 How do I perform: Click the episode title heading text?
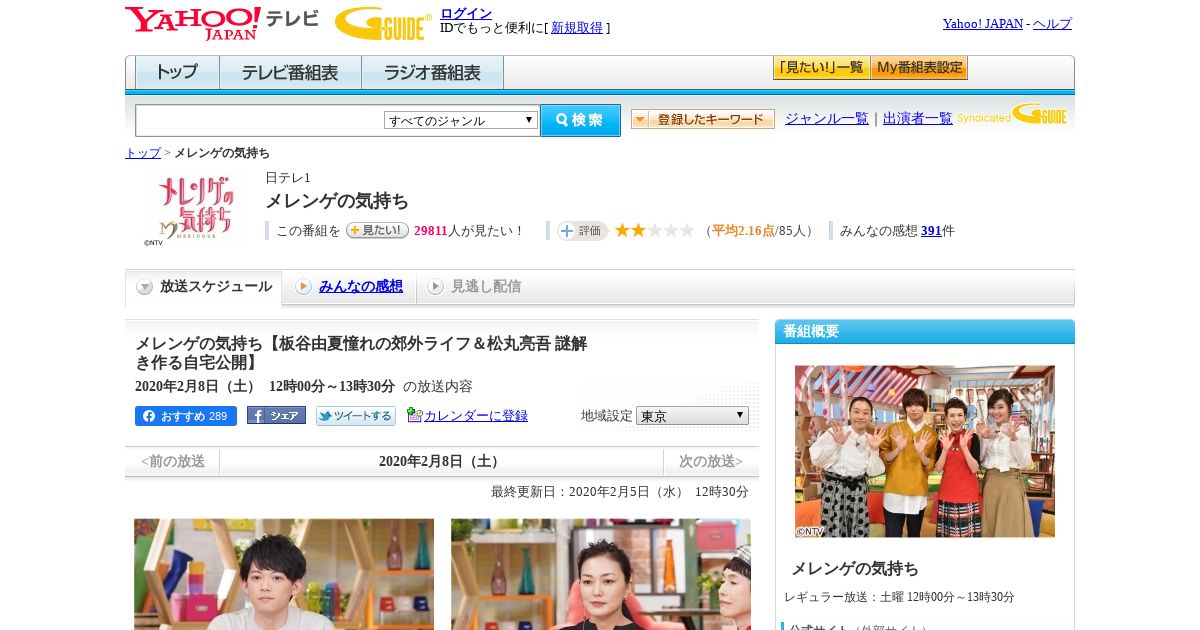(361, 353)
